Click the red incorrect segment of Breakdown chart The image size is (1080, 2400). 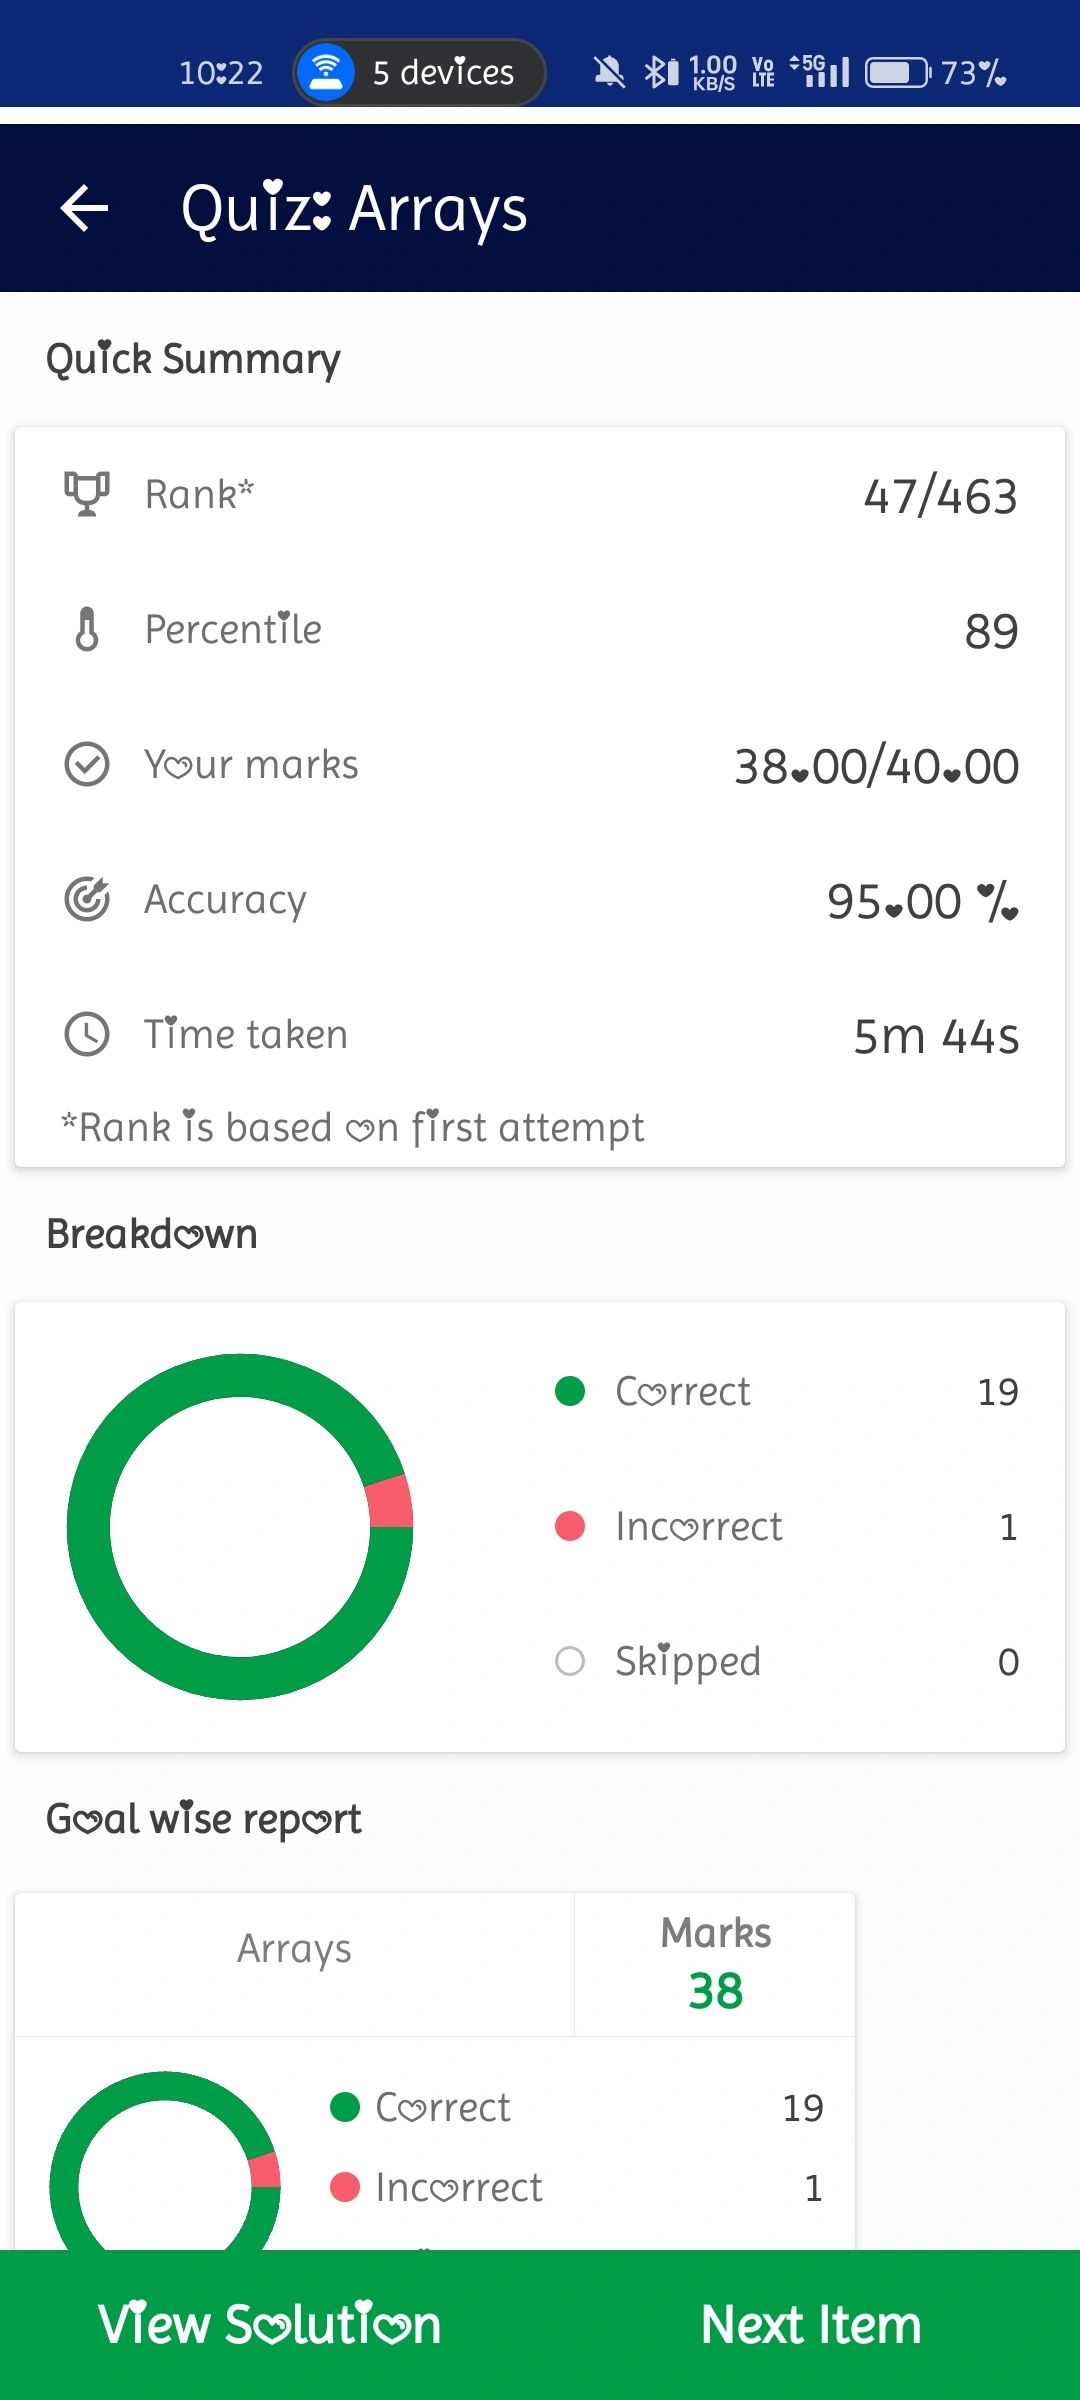click(x=391, y=1502)
